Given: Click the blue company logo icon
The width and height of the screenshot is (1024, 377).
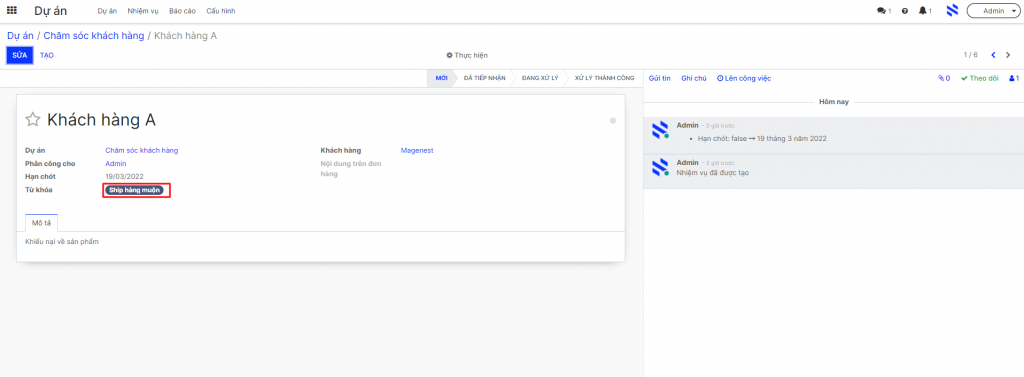Looking at the screenshot, I should [x=952, y=10].
